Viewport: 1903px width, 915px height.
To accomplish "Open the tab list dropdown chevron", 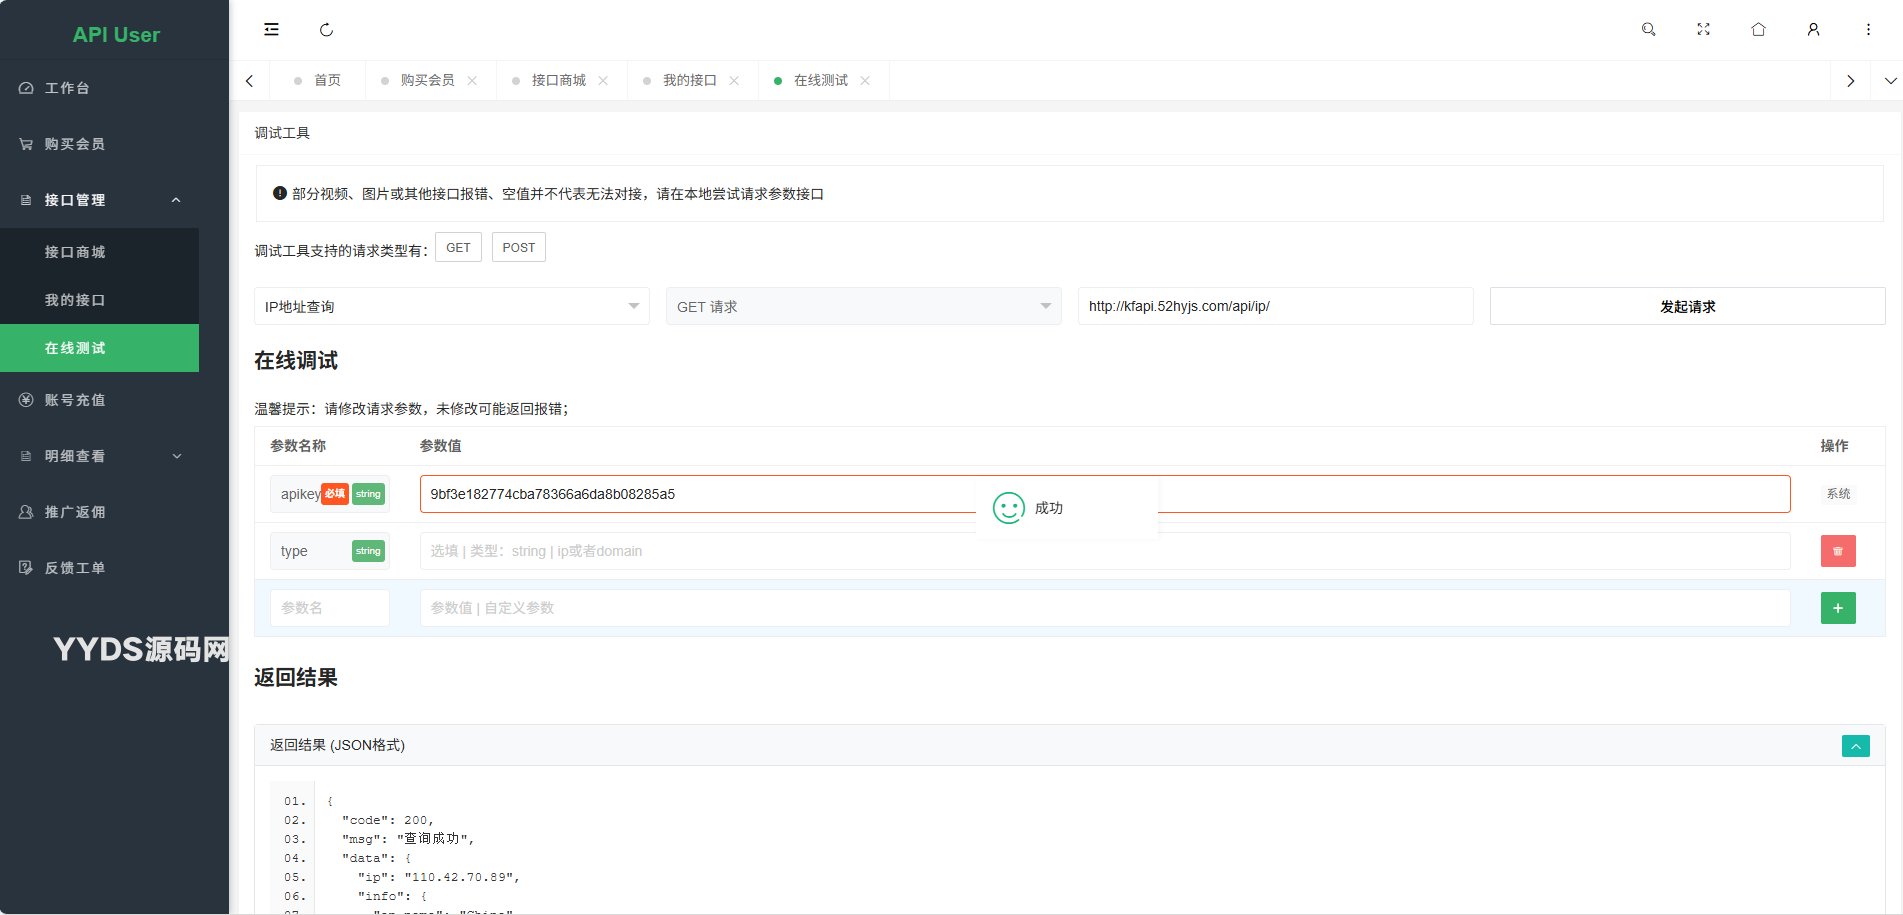I will [1890, 81].
